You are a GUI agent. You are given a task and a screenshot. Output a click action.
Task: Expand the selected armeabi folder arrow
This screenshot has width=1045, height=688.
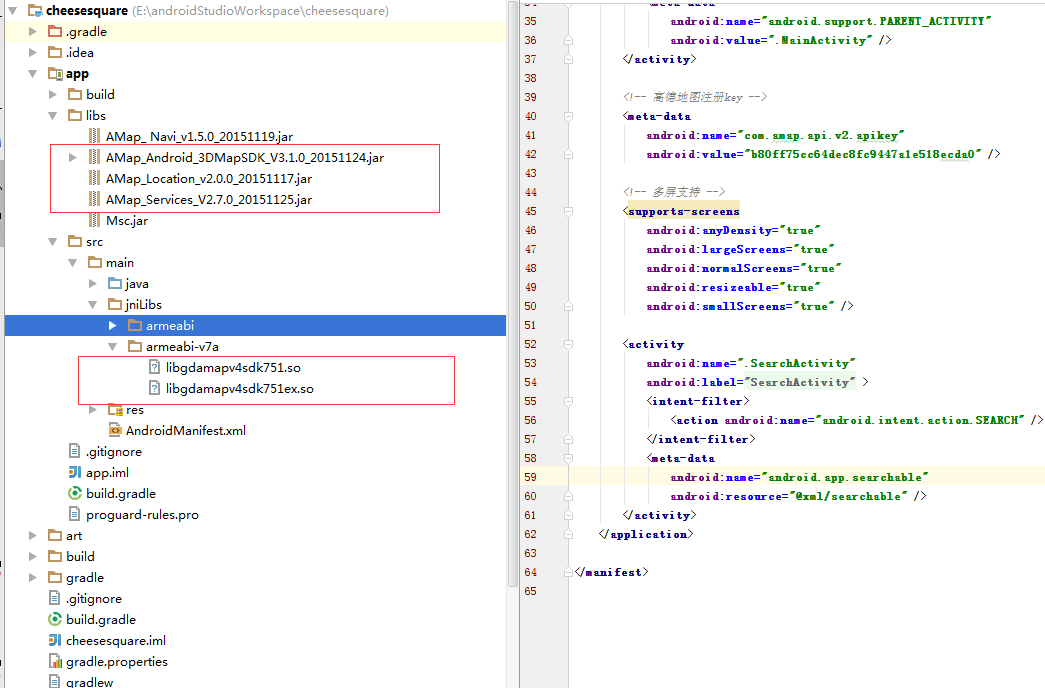point(113,325)
